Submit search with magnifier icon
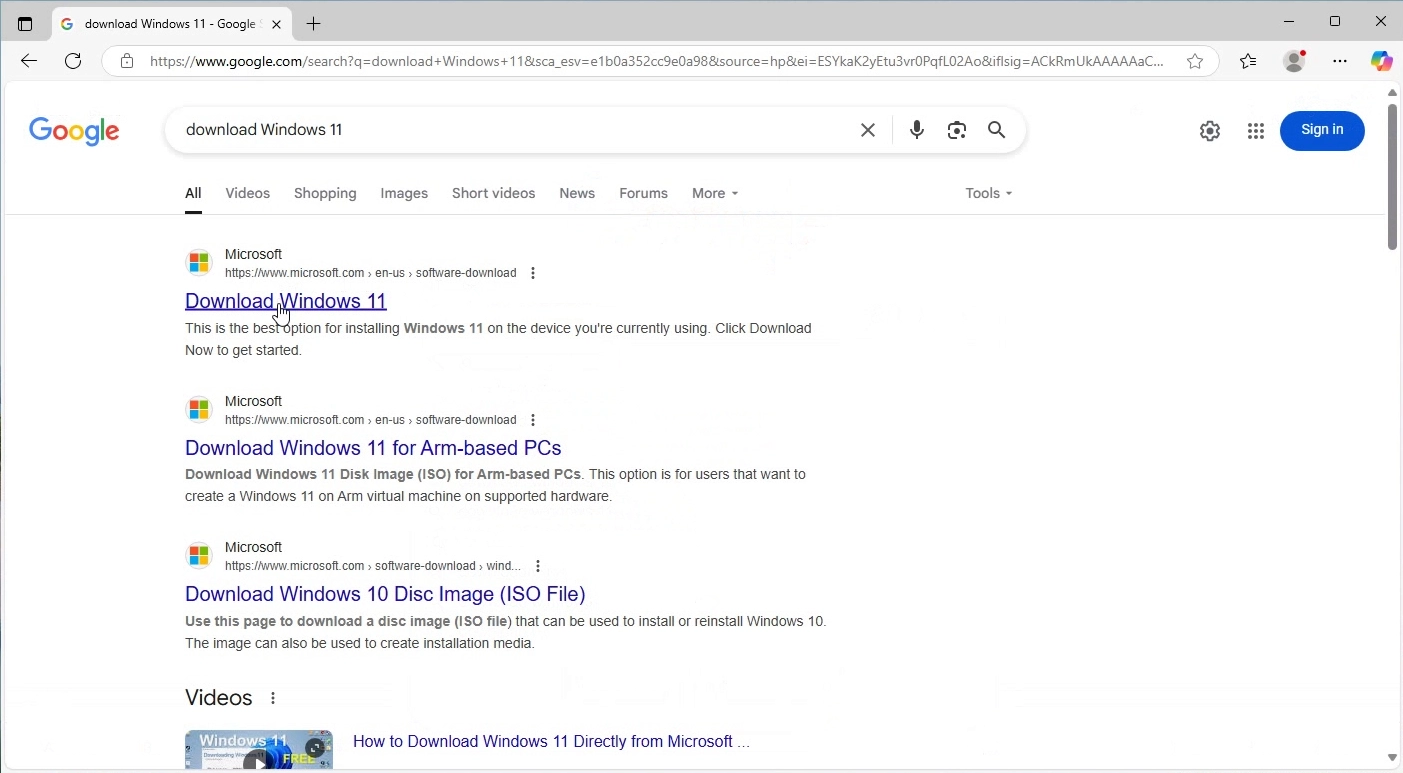The image size is (1403, 773). coord(998,130)
